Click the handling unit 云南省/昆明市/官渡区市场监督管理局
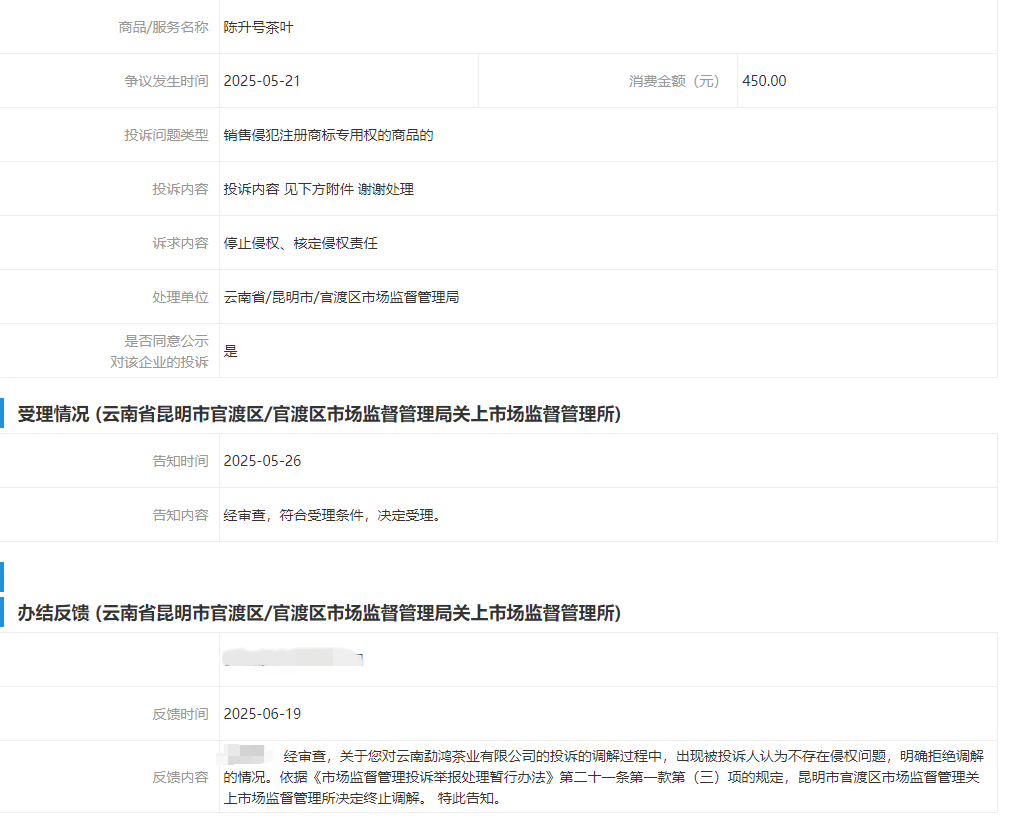1011x821 pixels. point(341,297)
